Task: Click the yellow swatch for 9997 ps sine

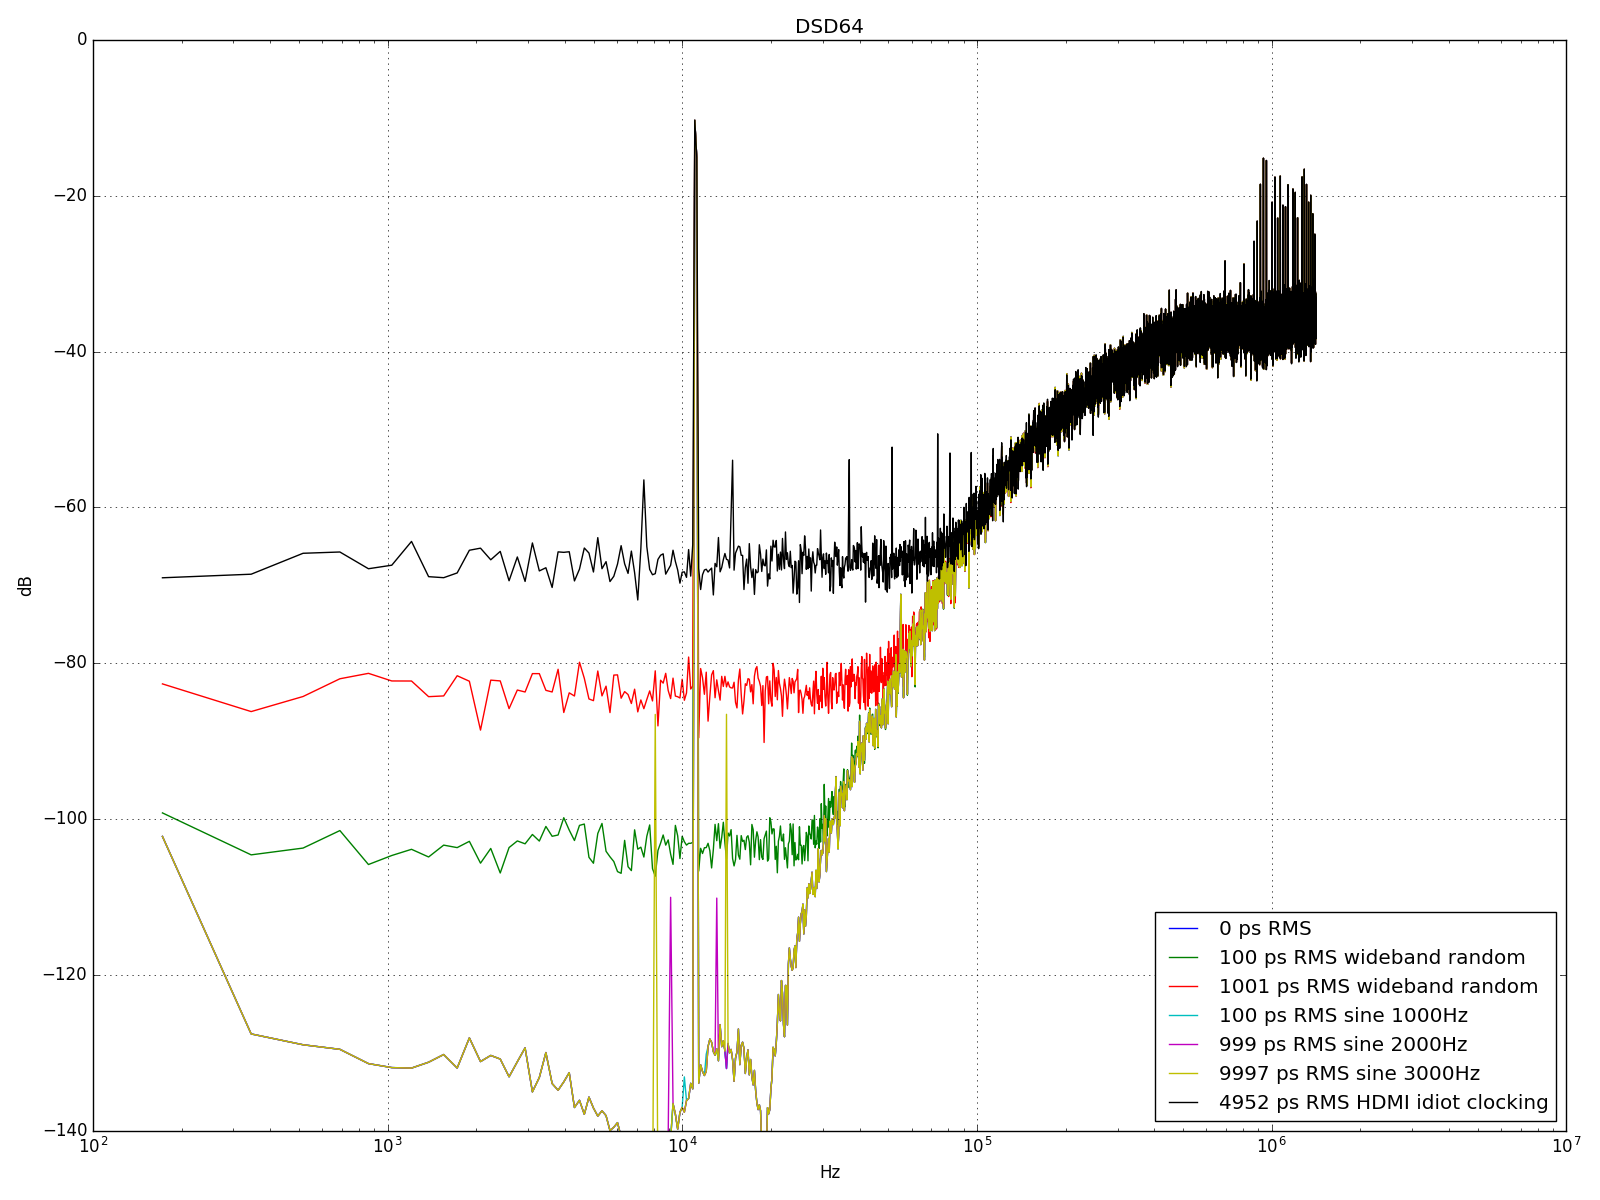Action: [1183, 1074]
